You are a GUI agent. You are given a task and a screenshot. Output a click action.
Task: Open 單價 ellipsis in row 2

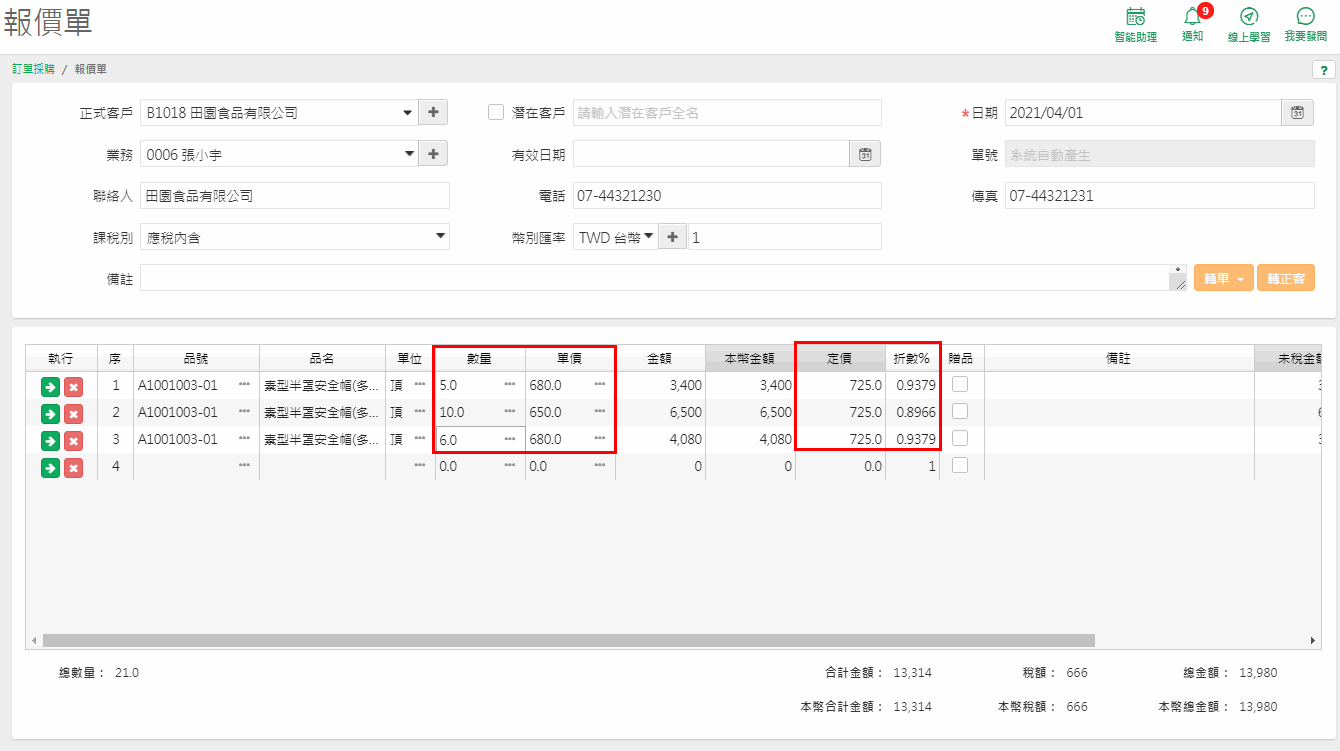click(x=600, y=412)
